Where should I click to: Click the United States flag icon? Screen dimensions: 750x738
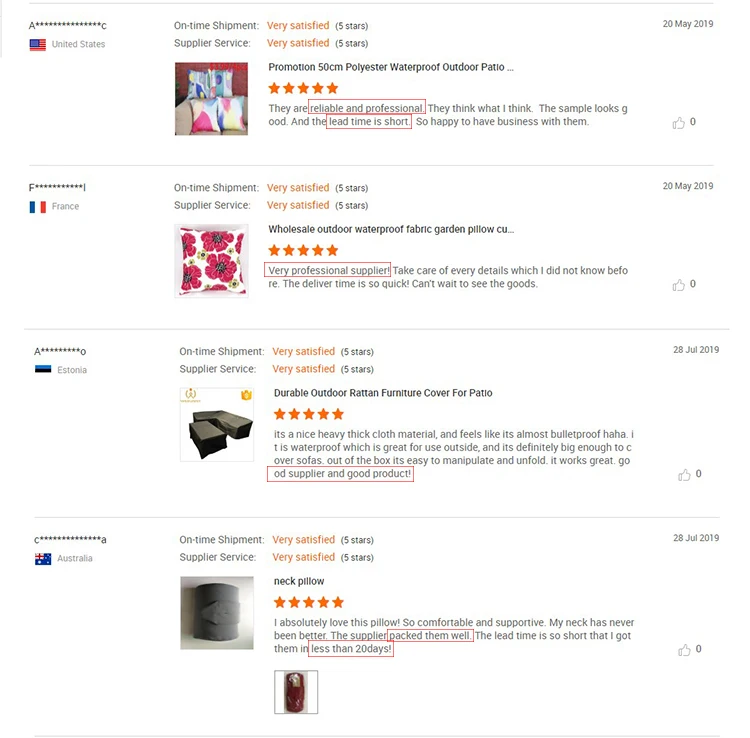pyautogui.click(x=38, y=45)
